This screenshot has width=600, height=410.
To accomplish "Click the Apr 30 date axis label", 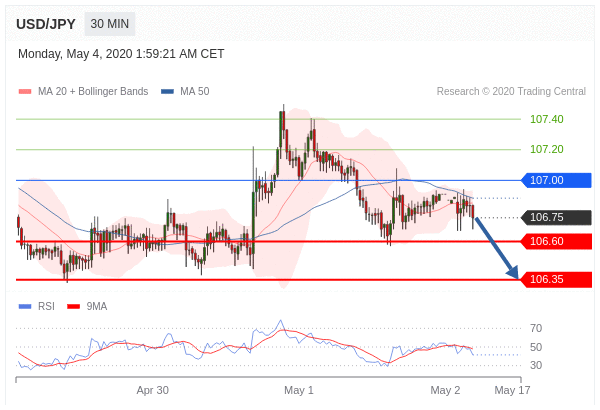I will 153,390.
